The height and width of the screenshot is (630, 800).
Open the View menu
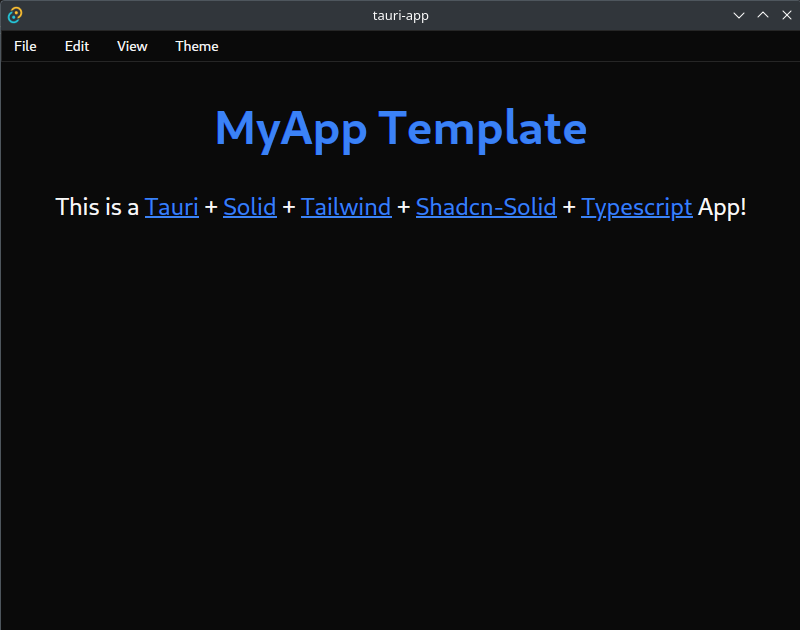tap(132, 46)
